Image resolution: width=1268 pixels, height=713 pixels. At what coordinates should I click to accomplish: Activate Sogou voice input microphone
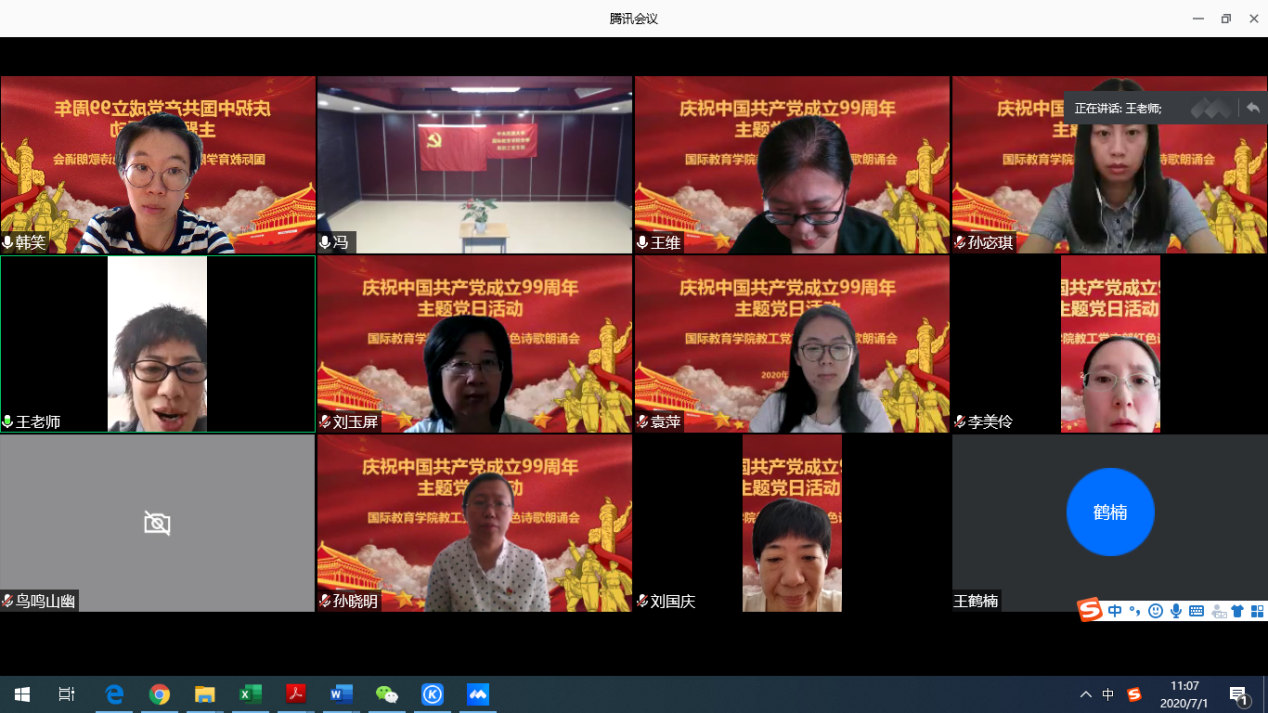point(1176,611)
